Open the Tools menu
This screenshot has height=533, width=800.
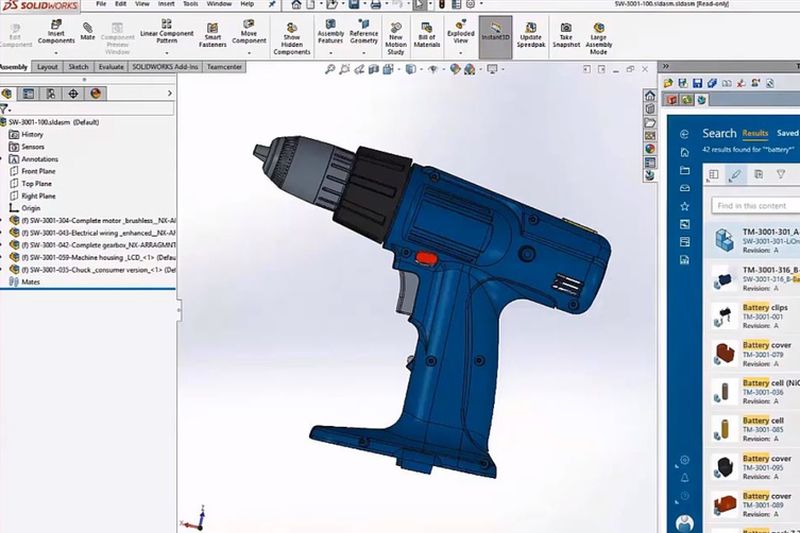(x=190, y=4)
